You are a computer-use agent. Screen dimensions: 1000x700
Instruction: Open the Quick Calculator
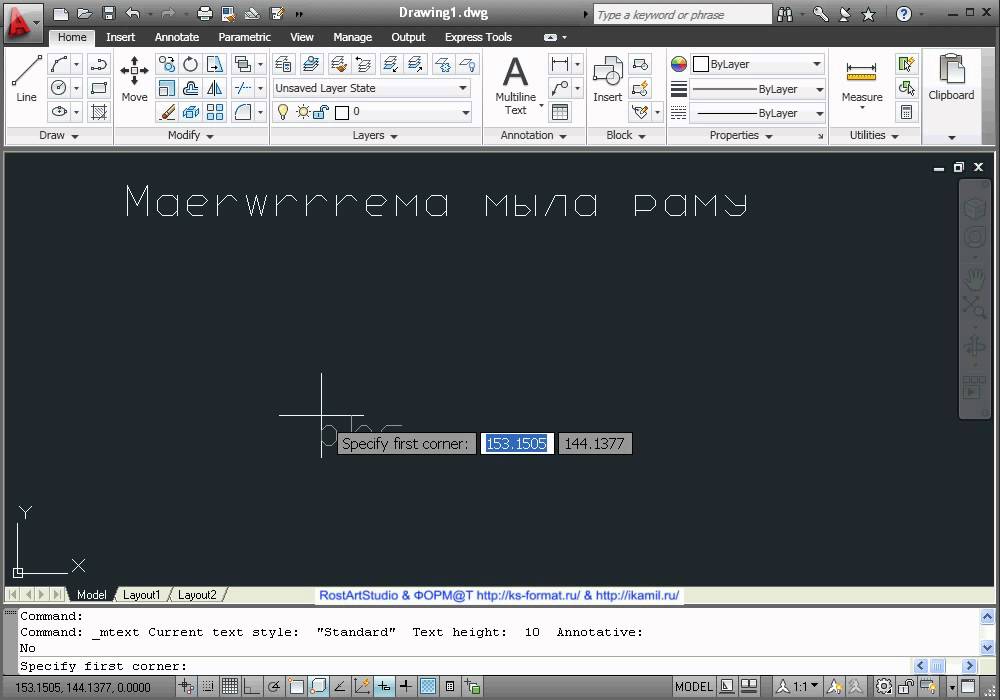point(906,112)
